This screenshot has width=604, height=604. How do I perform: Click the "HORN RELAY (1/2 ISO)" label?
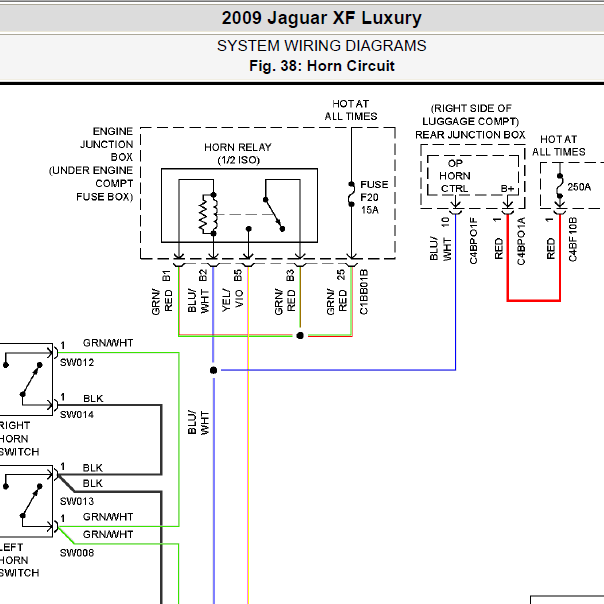238,153
